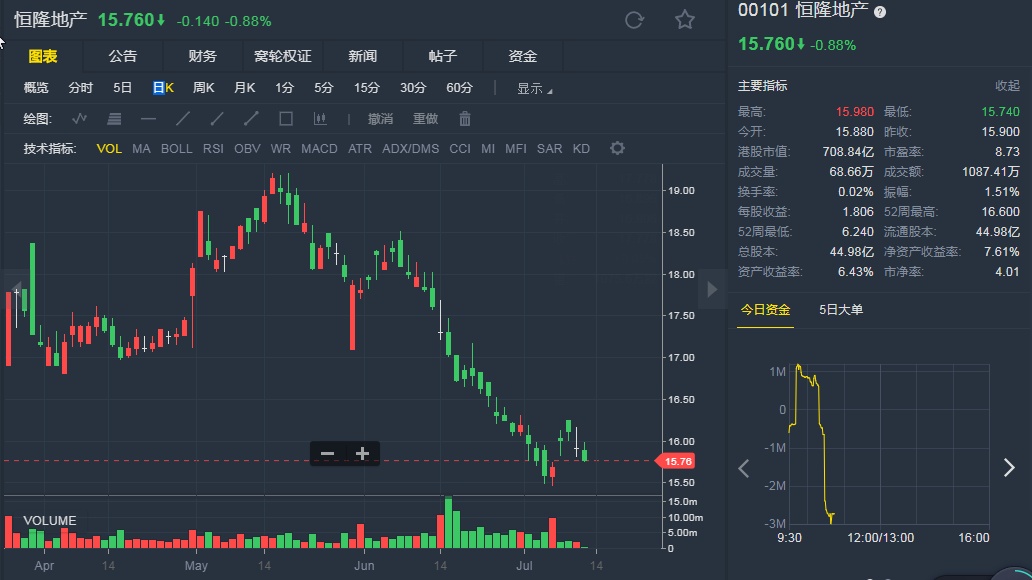This screenshot has width=1032, height=580.
Task: Go to next fund chart with right chevron
Action: (1008, 468)
